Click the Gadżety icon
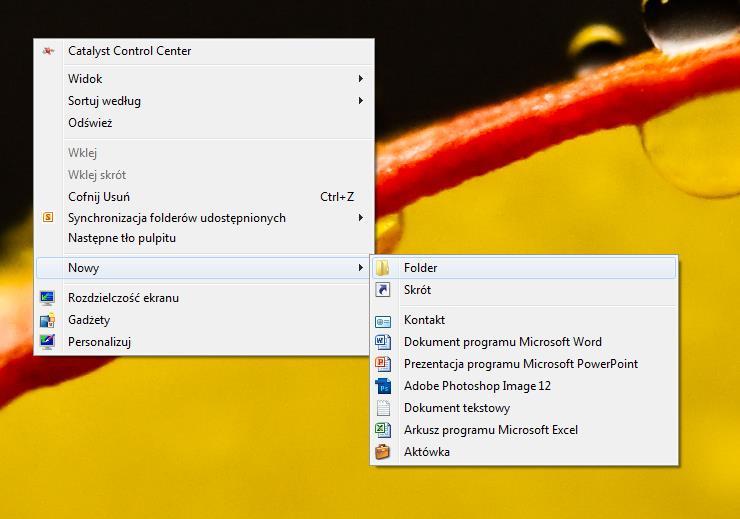 point(47,320)
